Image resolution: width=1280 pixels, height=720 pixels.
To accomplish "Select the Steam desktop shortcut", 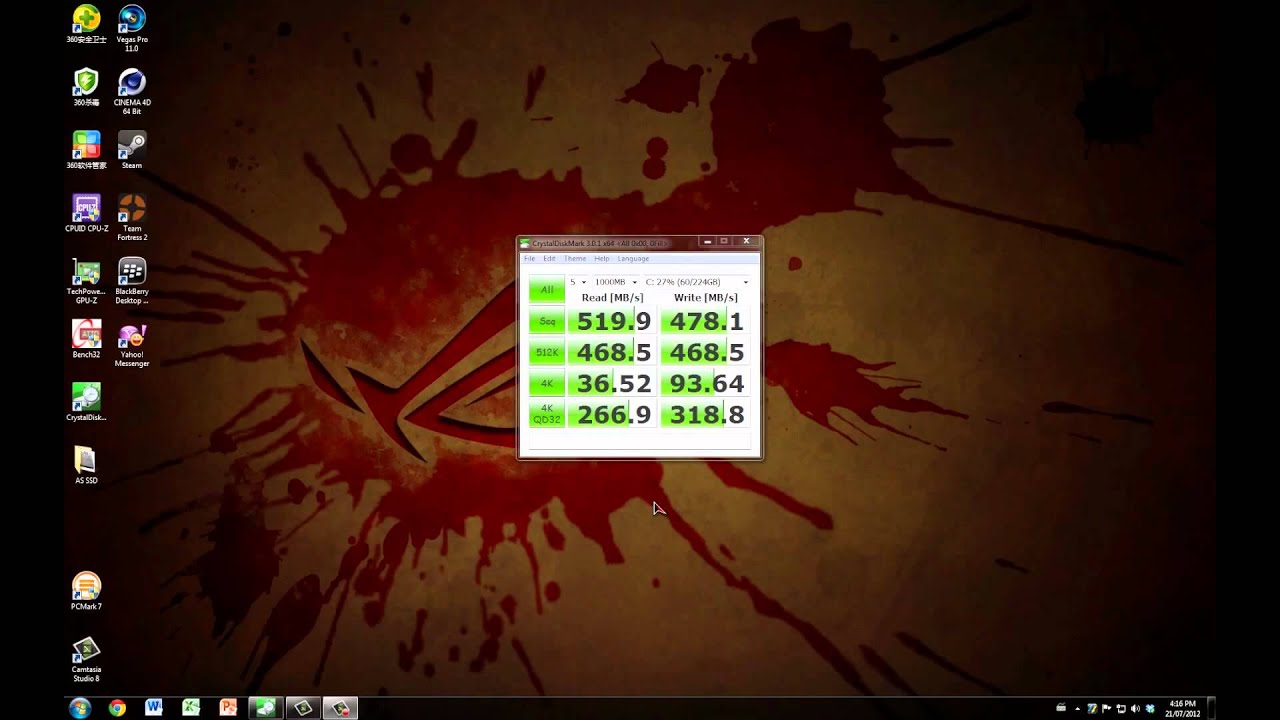I will point(132,150).
